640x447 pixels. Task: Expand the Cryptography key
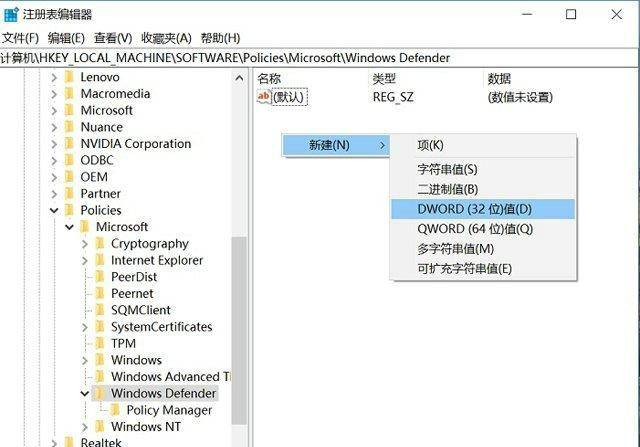click(84, 244)
